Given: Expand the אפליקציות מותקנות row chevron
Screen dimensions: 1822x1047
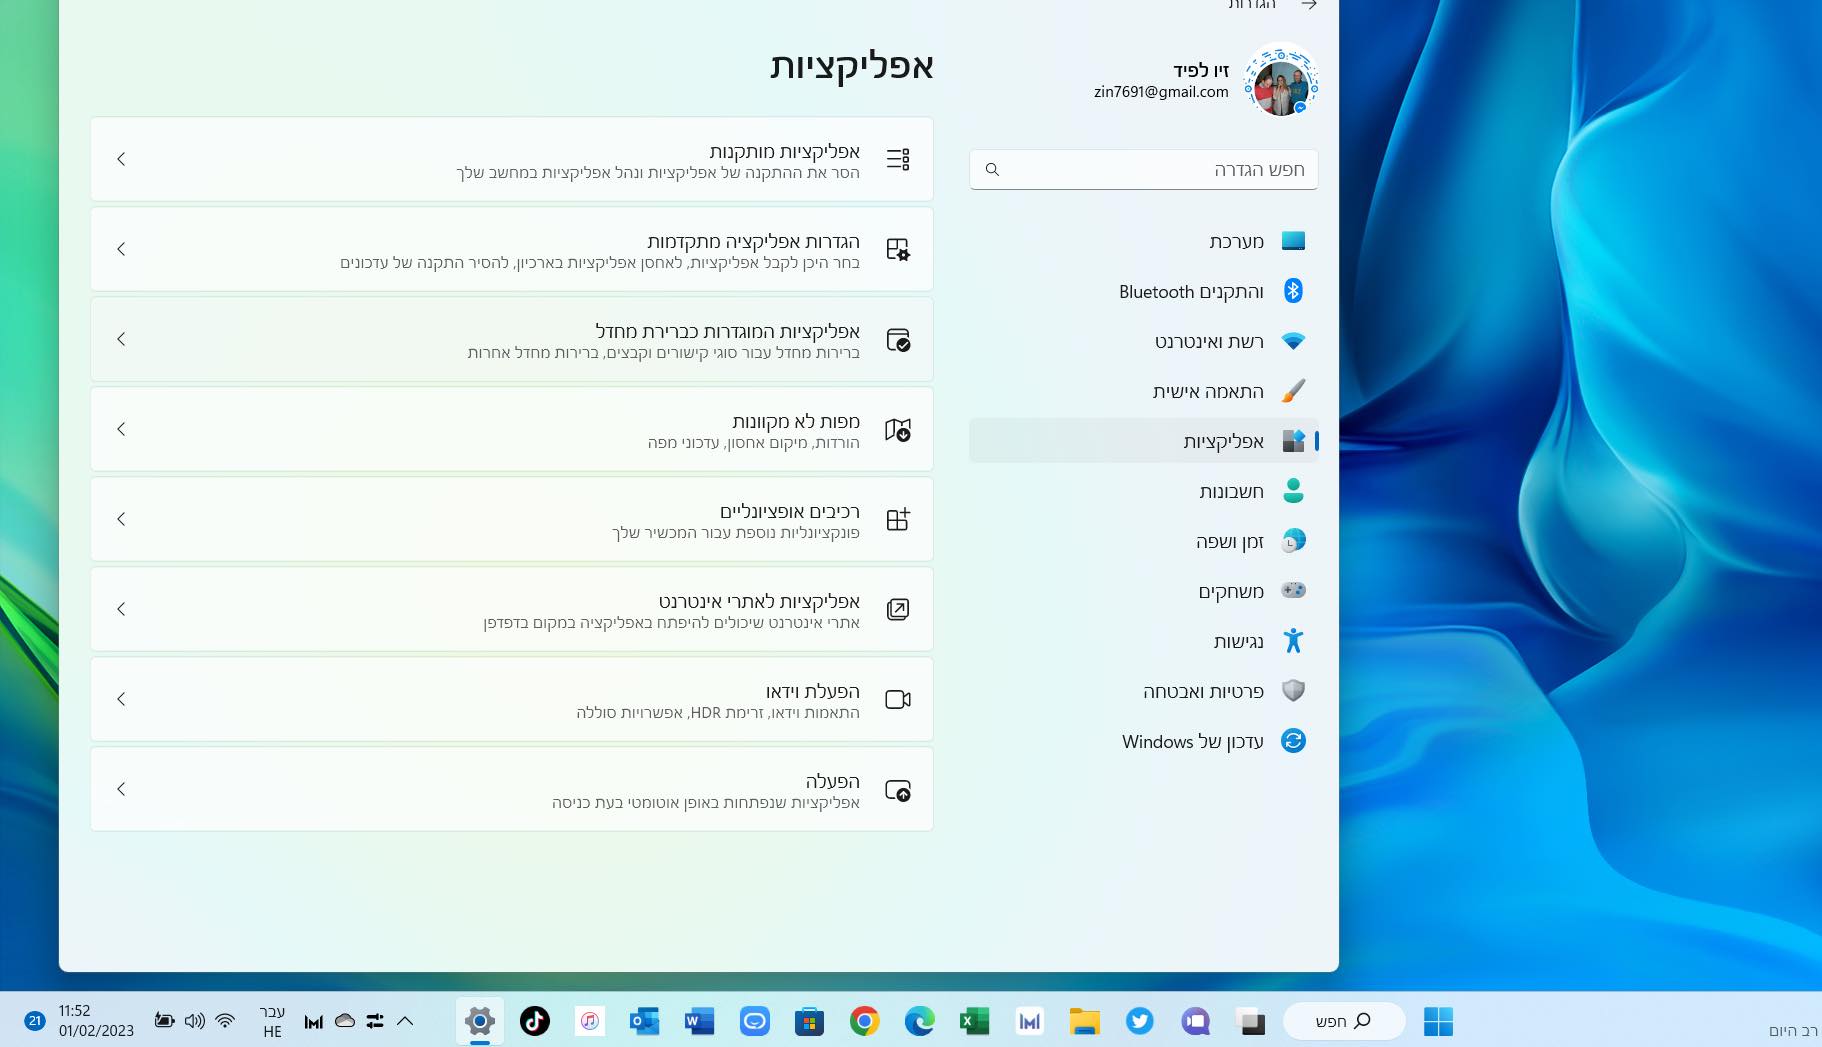Looking at the screenshot, I should (x=121, y=159).
